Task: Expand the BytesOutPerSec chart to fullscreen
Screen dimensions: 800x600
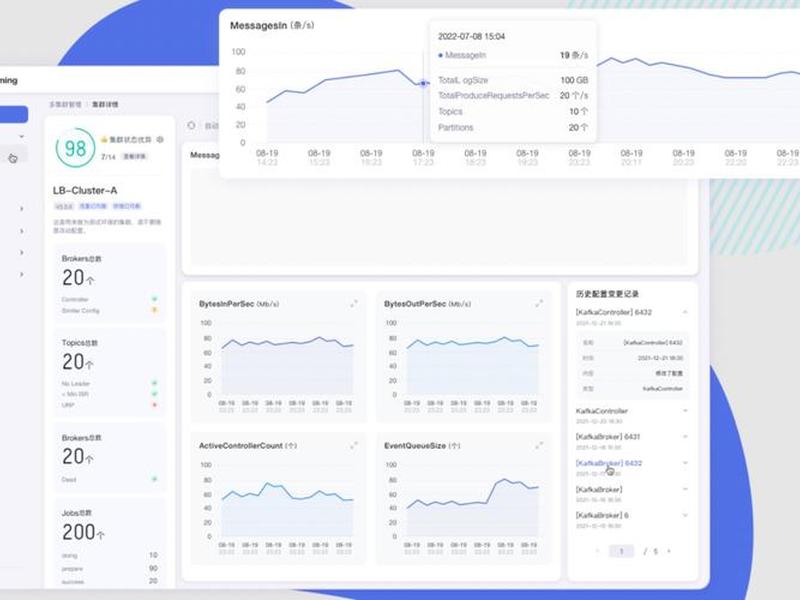Action: [x=539, y=304]
